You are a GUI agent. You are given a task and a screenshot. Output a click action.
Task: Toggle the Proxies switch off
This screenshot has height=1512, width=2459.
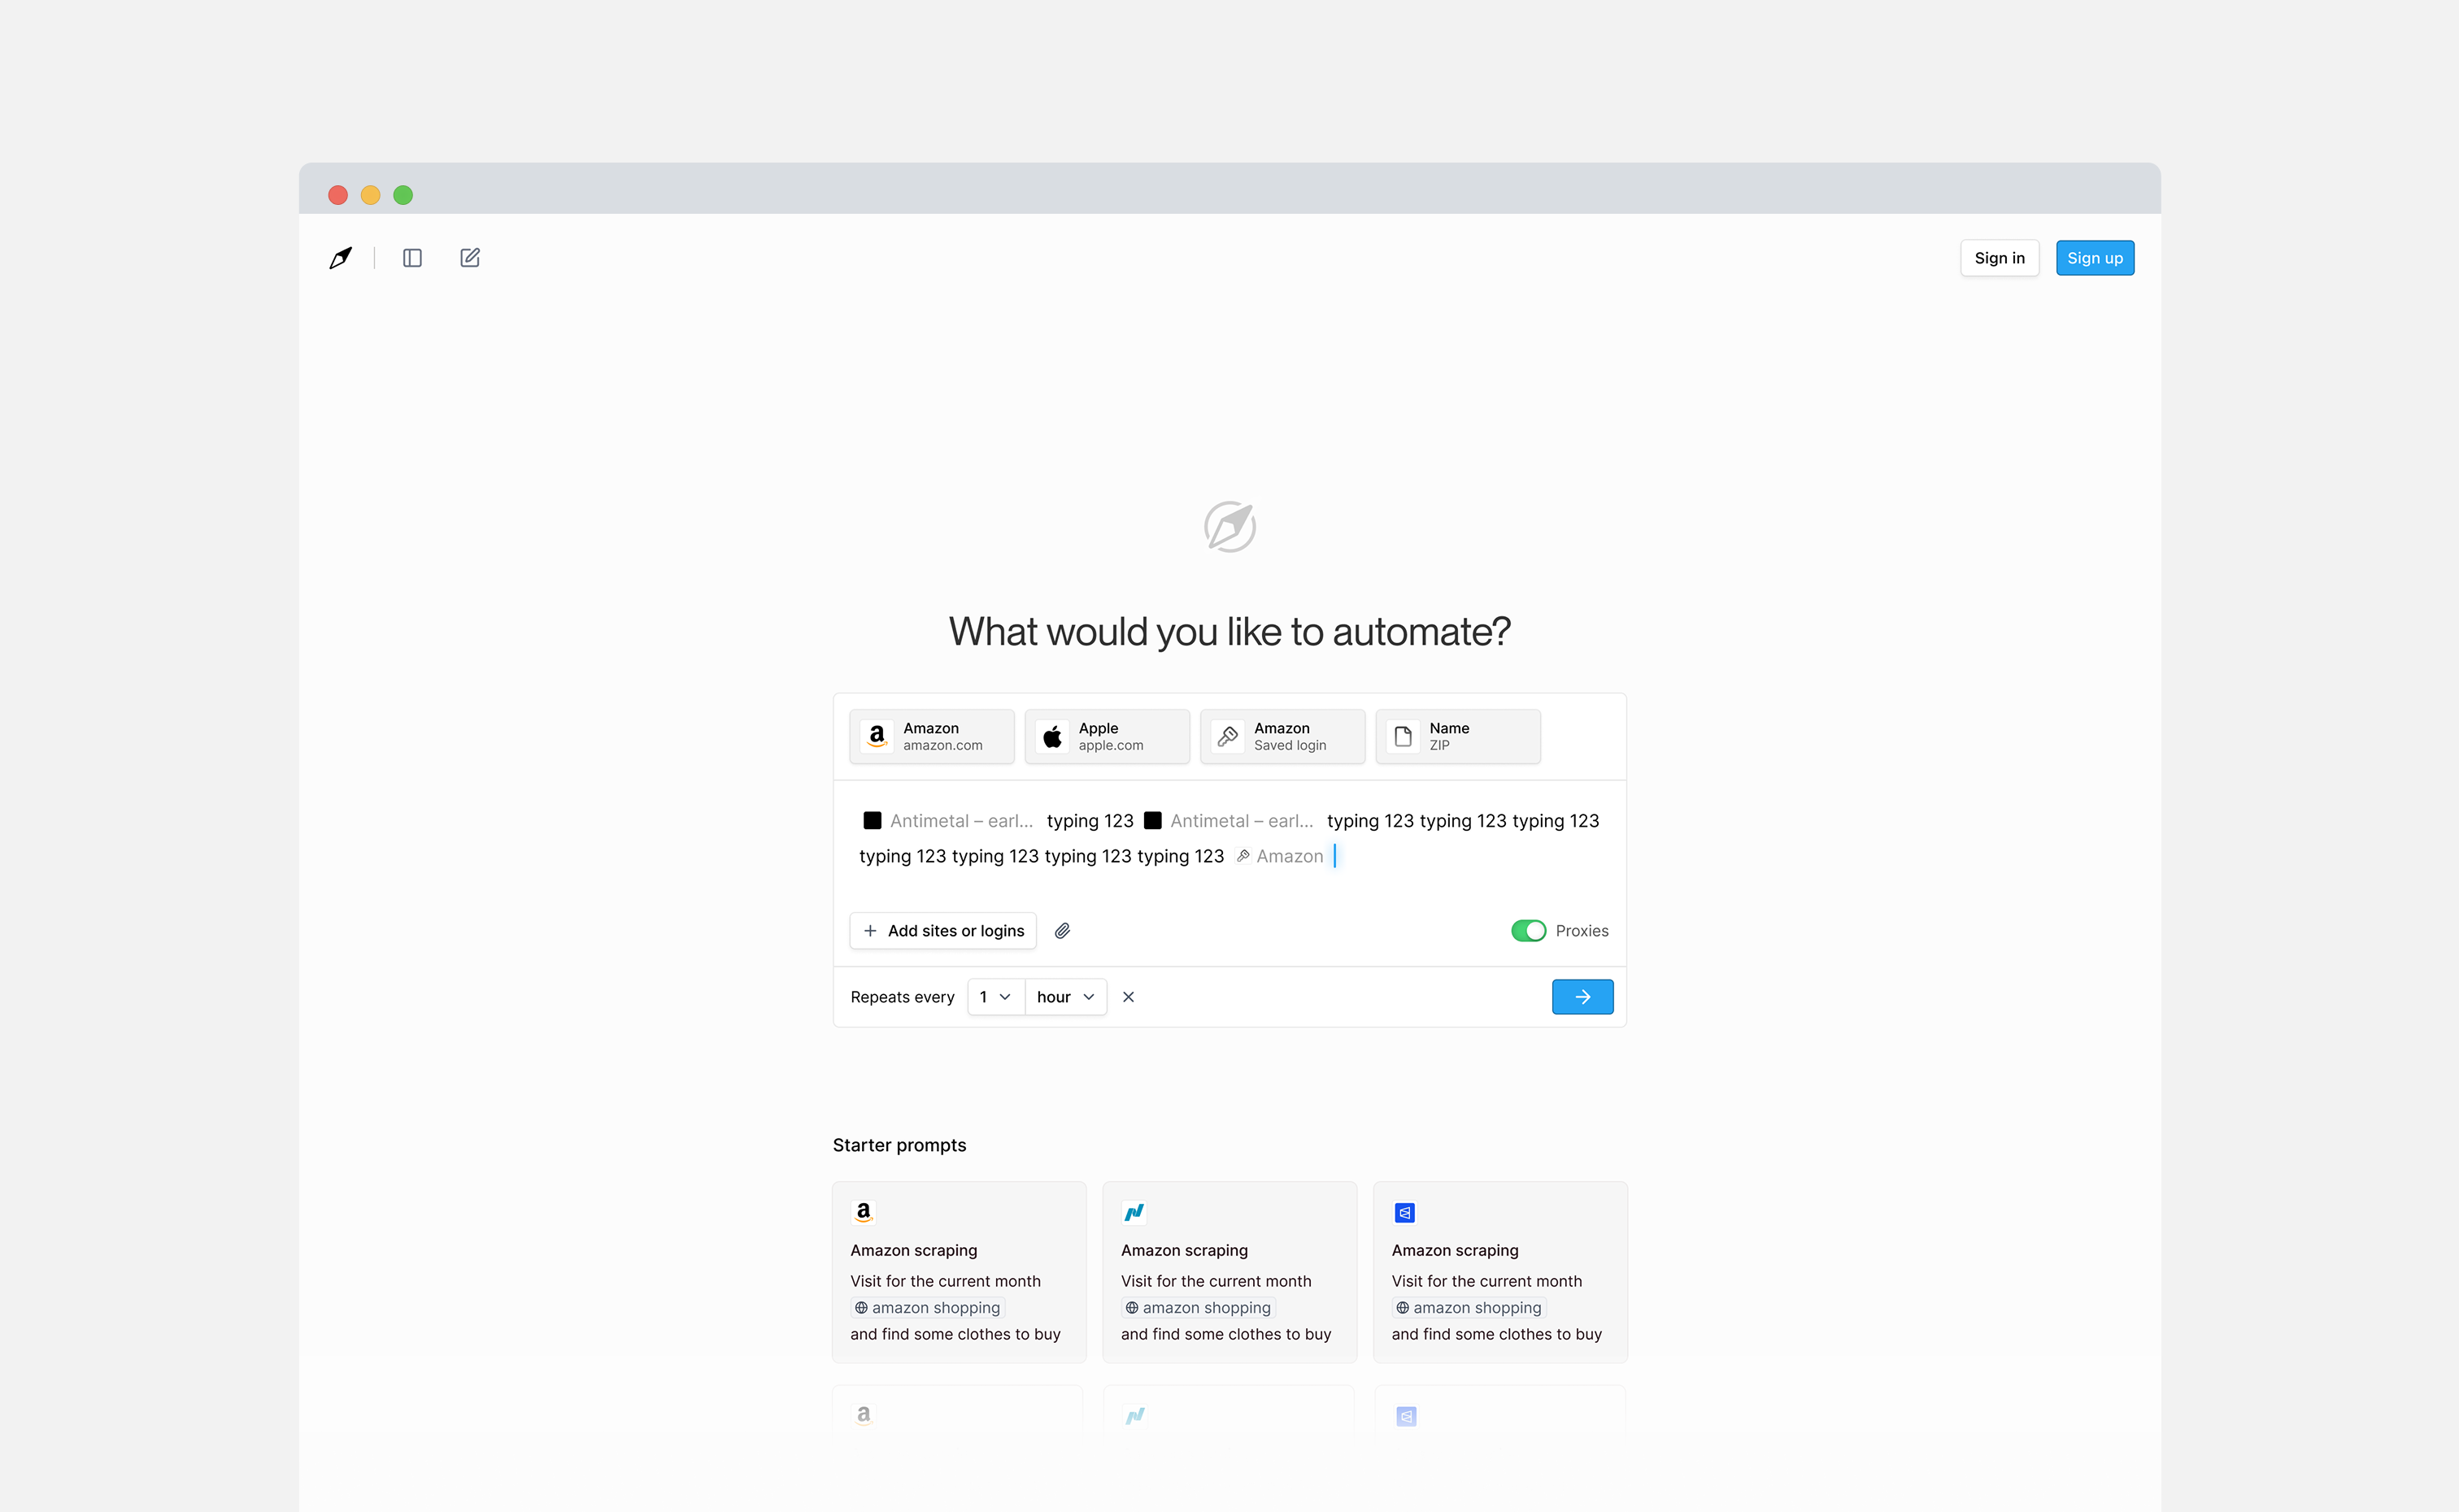[1528, 931]
